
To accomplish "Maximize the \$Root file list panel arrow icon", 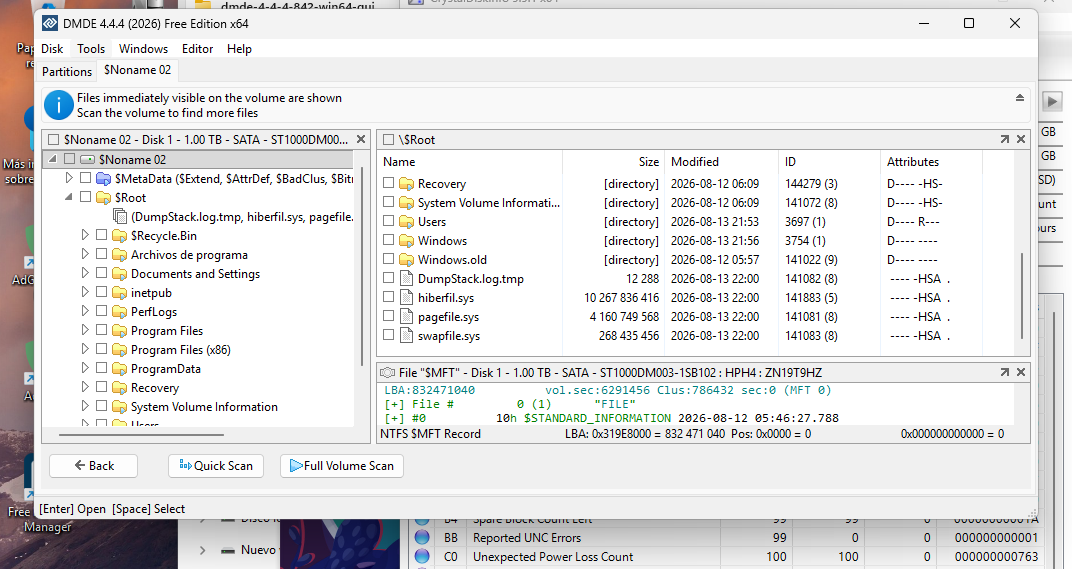I will (x=1004, y=140).
